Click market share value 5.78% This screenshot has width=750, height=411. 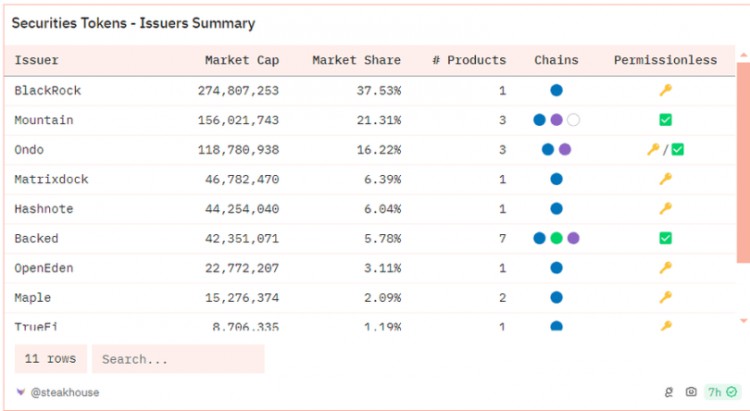(x=383, y=238)
